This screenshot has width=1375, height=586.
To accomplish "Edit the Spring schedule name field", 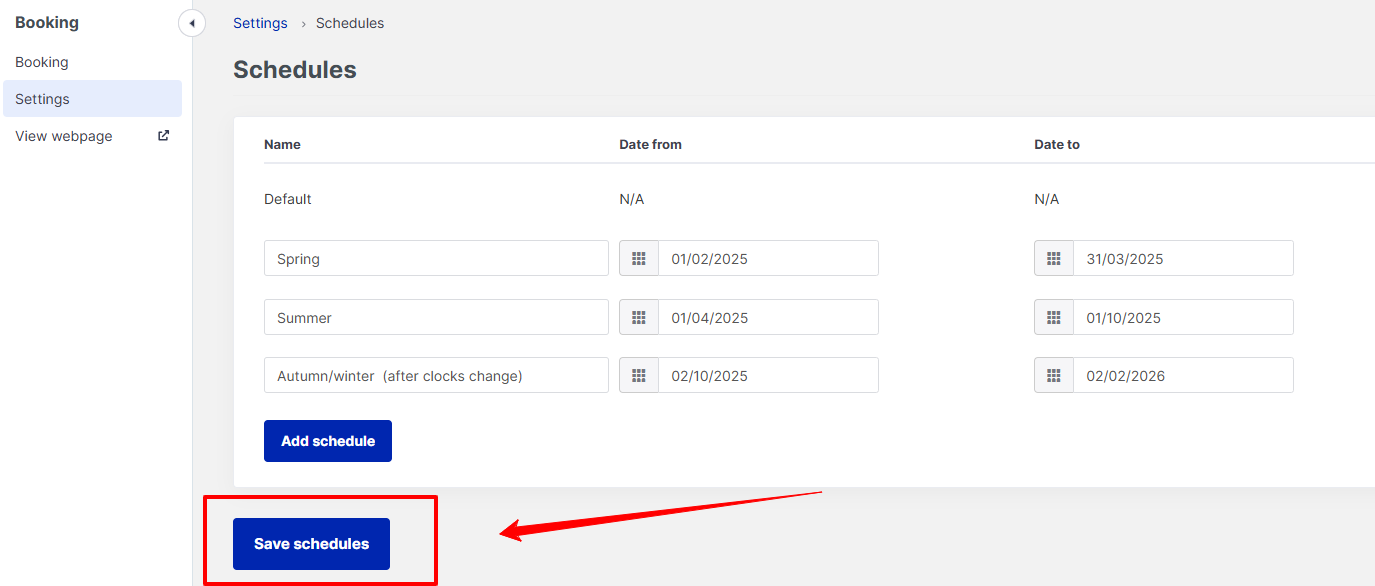I will tap(436, 258).
